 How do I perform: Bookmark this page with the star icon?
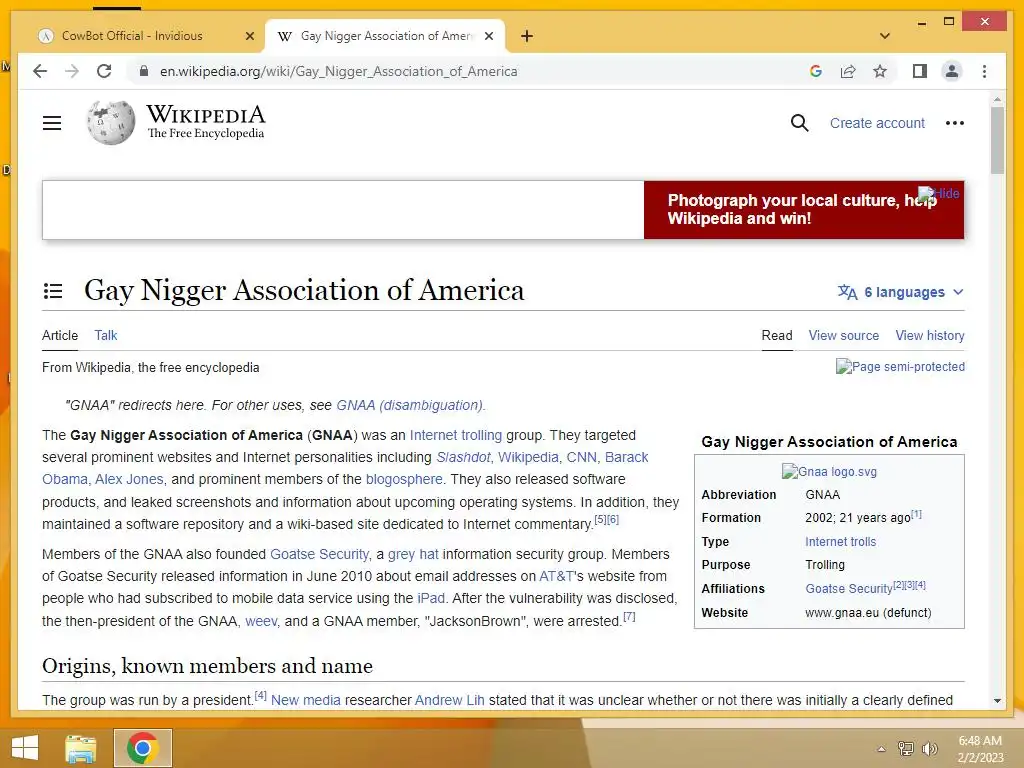coord(880,71)
